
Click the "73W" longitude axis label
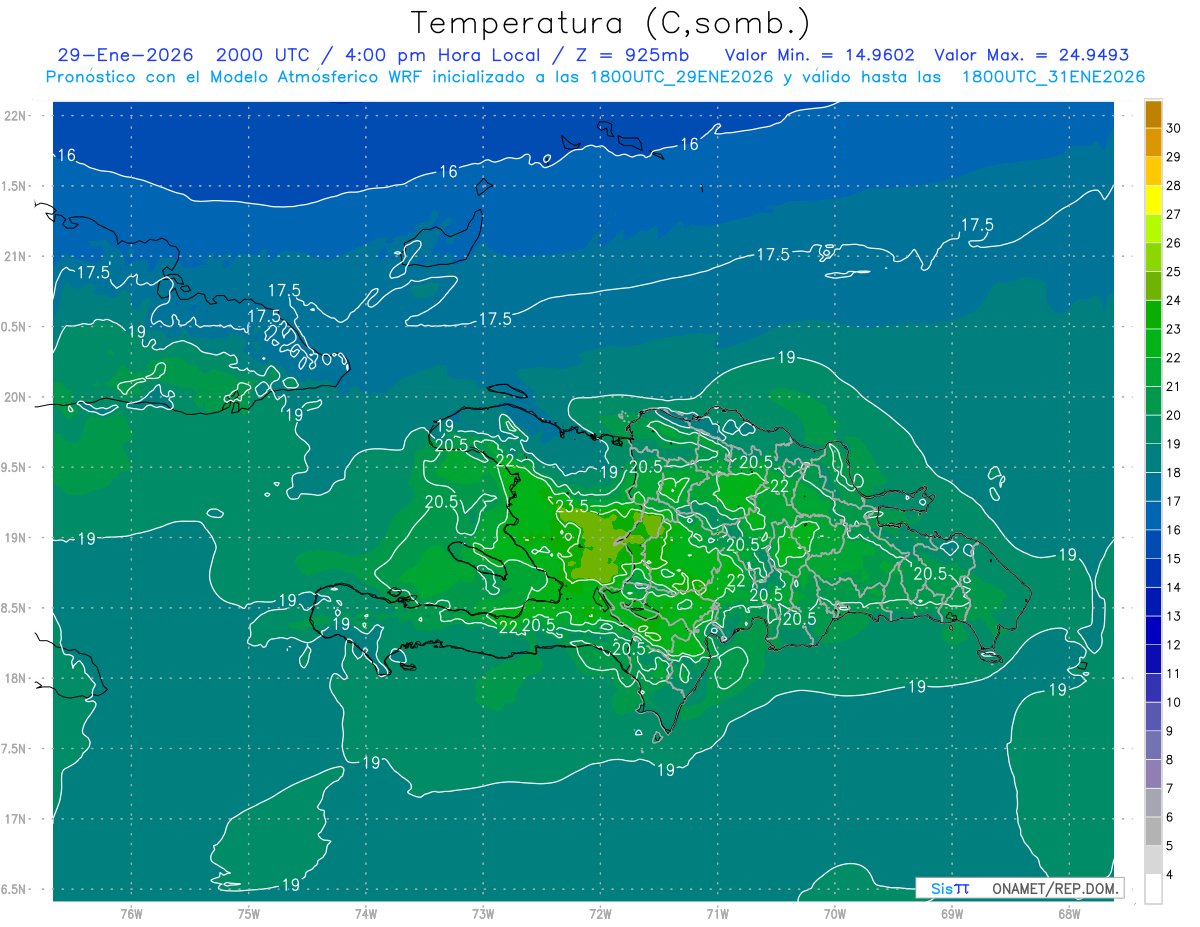pyautogui.click(x=483, y=914)
